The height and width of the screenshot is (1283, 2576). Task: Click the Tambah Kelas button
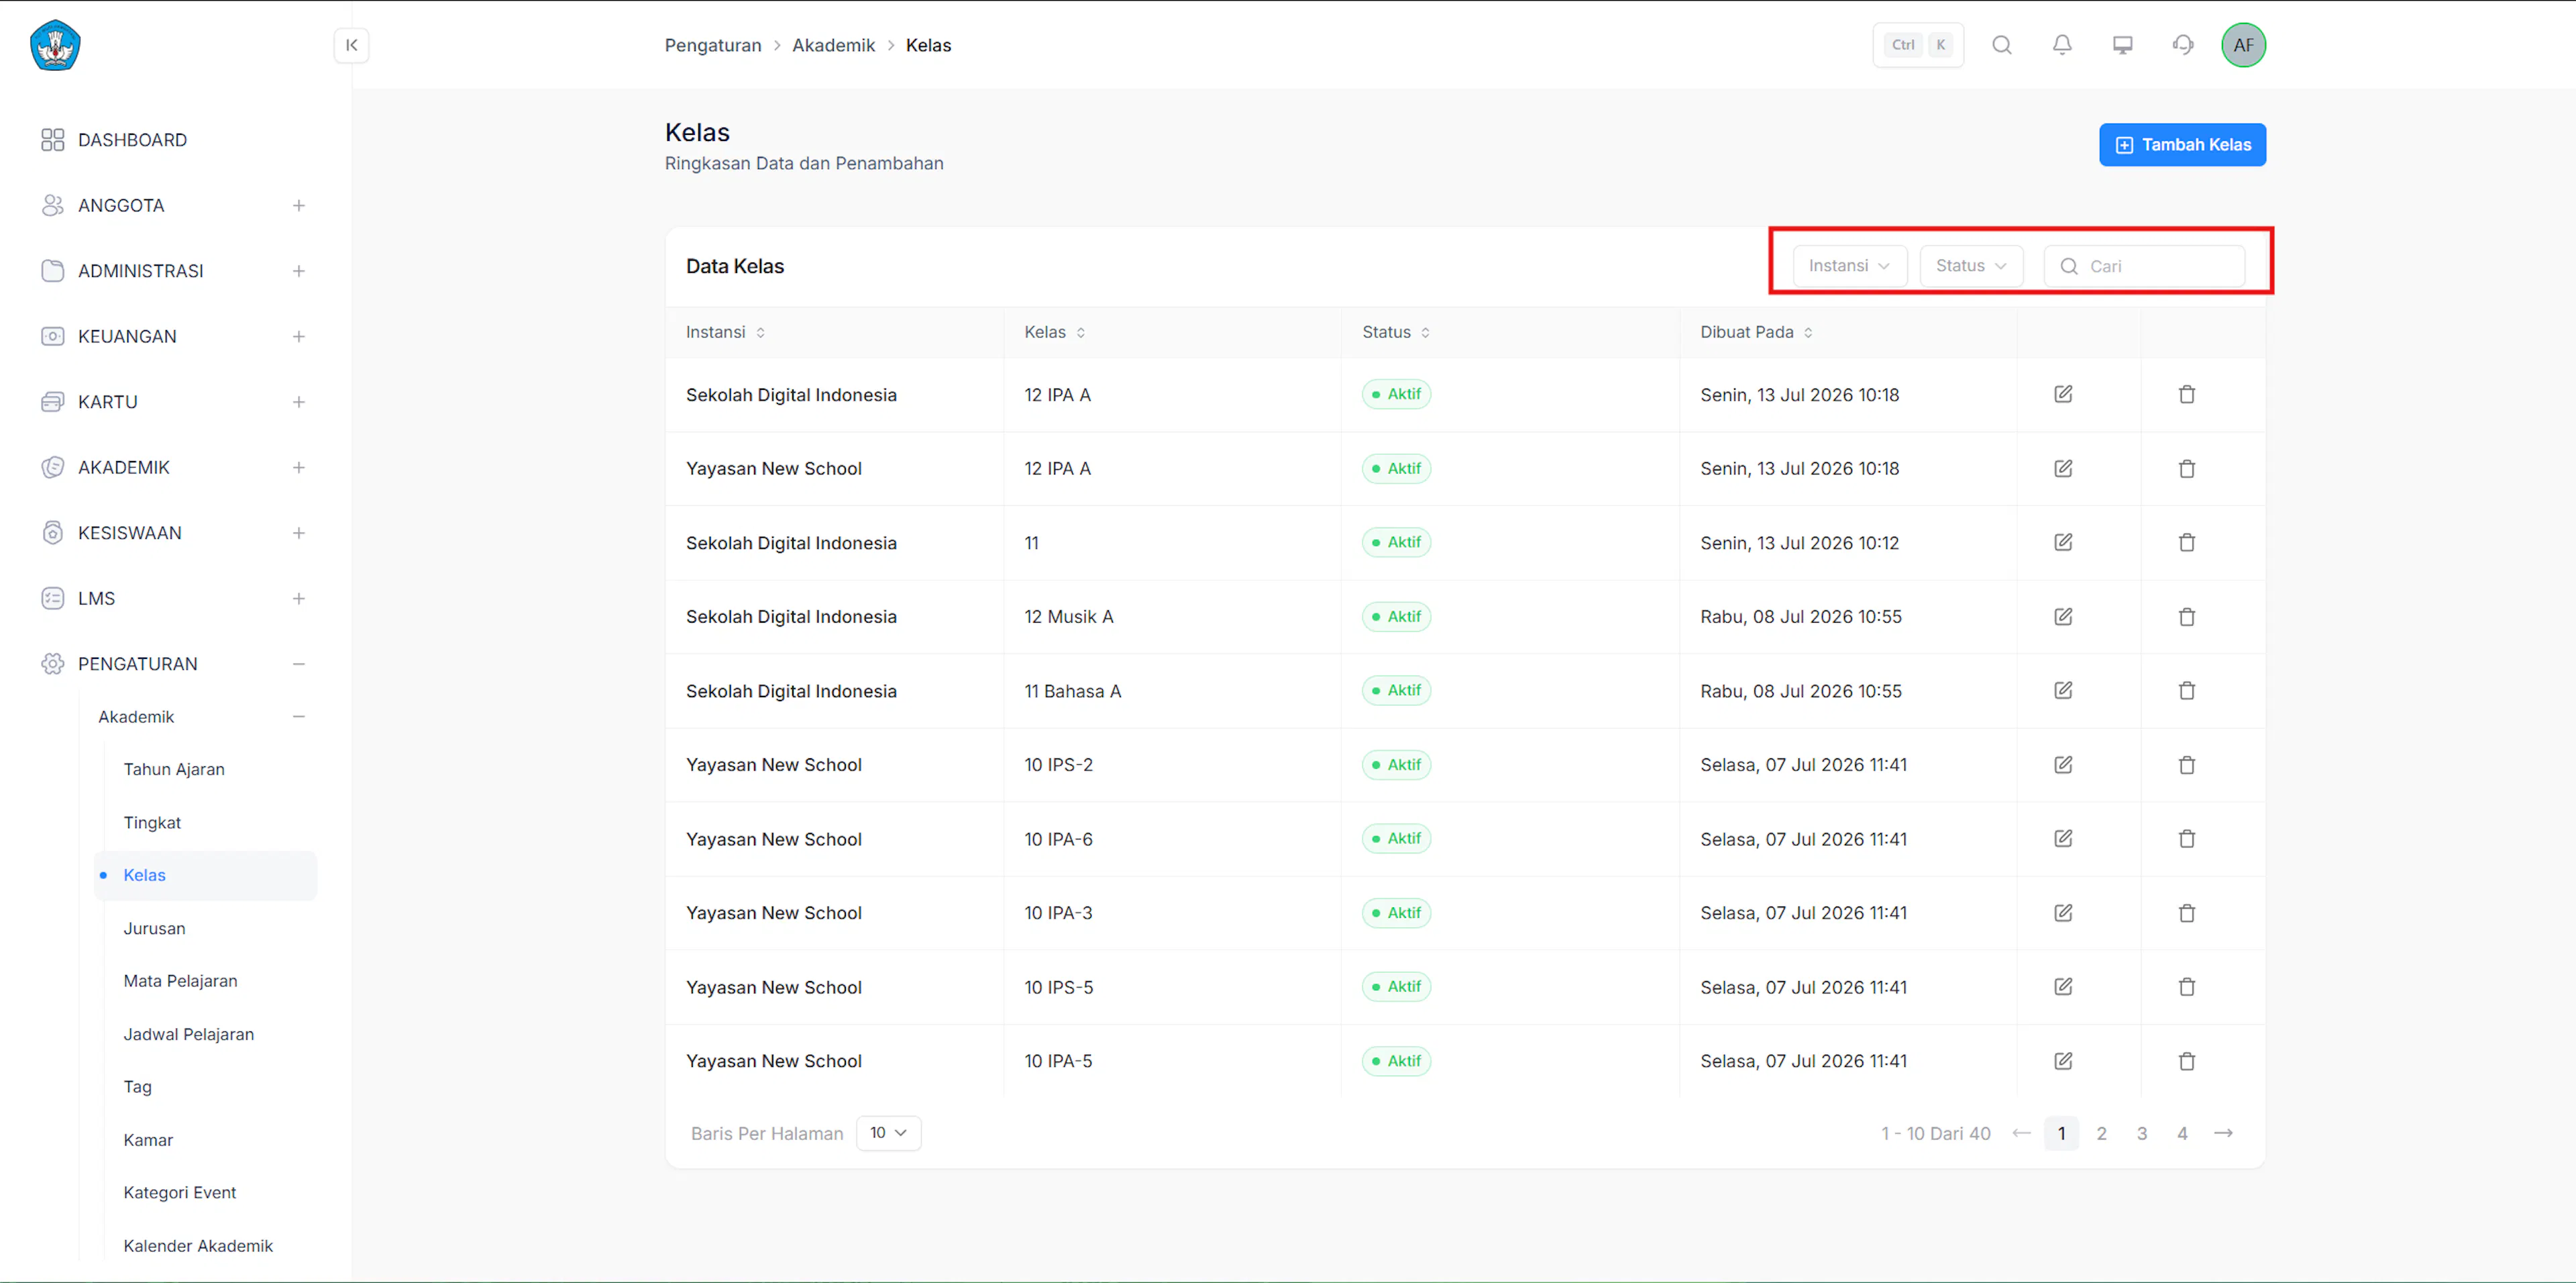tap(2182, 145)
